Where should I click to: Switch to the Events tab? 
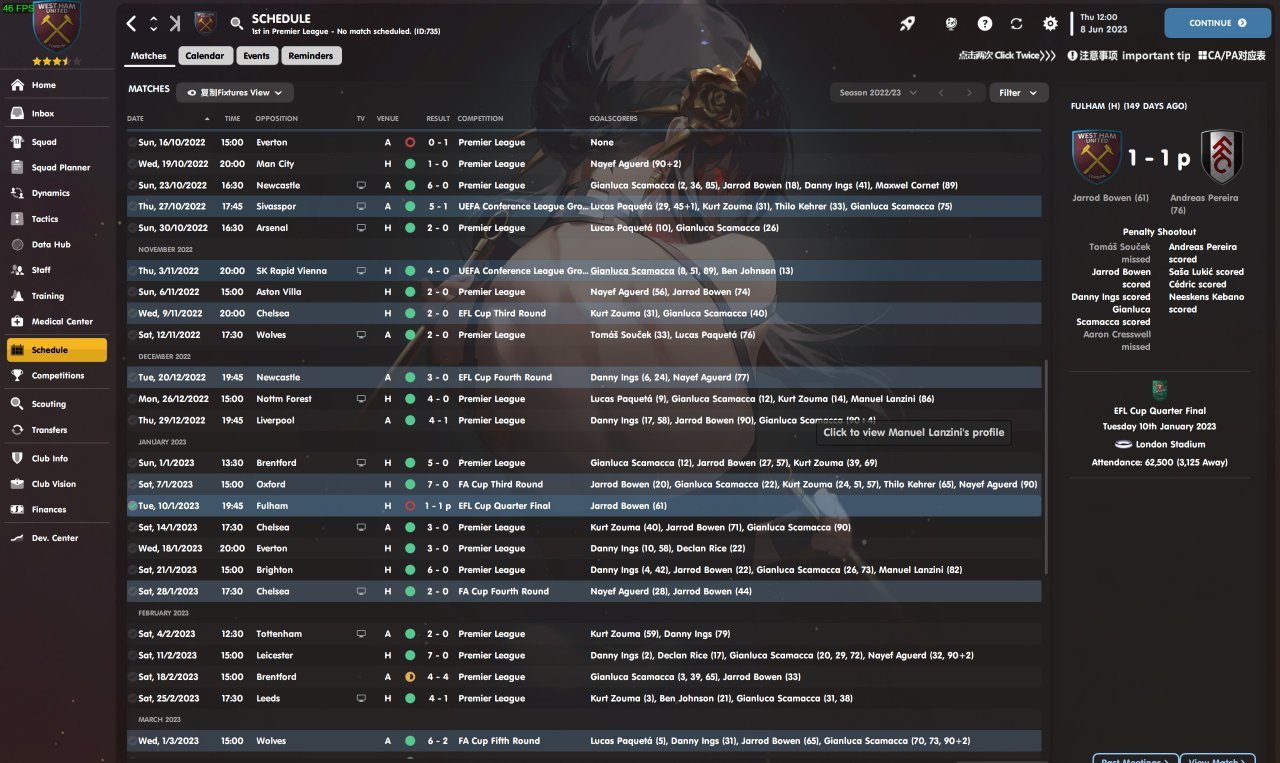click(x=257, y=56)
